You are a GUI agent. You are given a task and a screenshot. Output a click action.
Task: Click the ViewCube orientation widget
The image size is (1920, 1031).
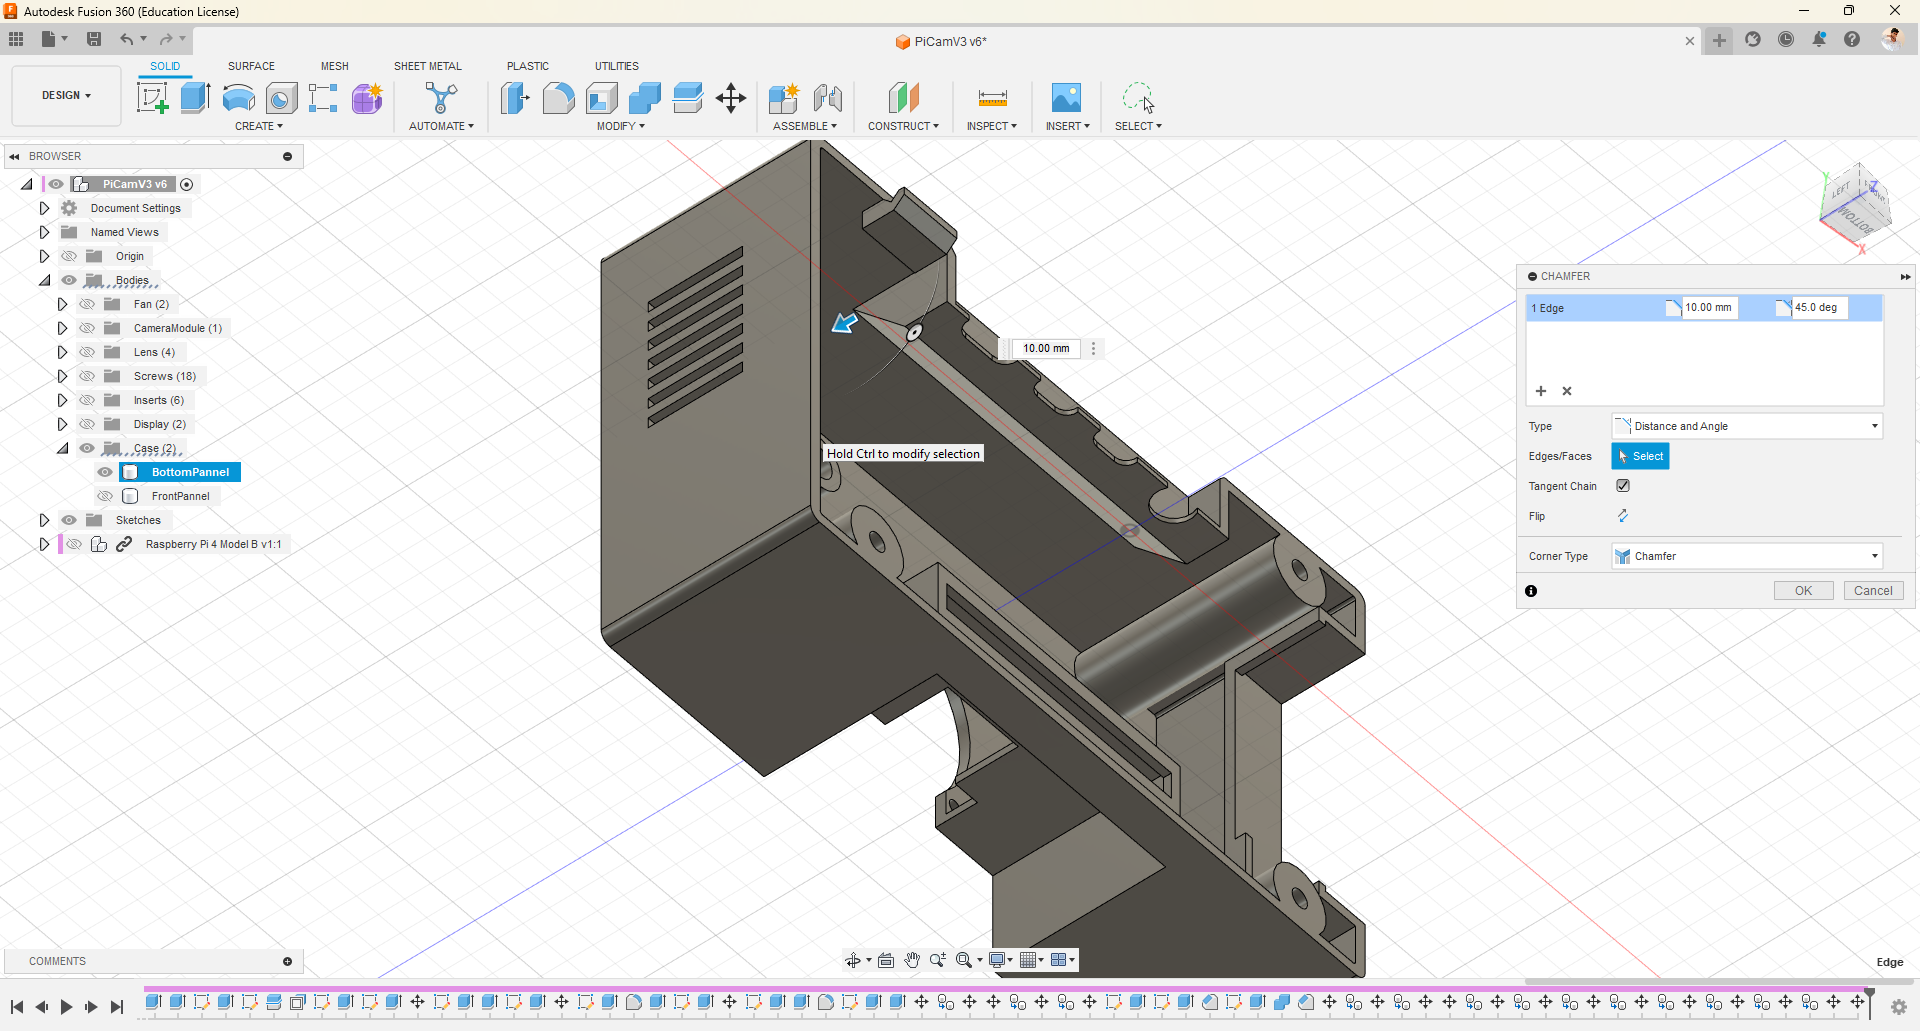[x=1855, y=205]
